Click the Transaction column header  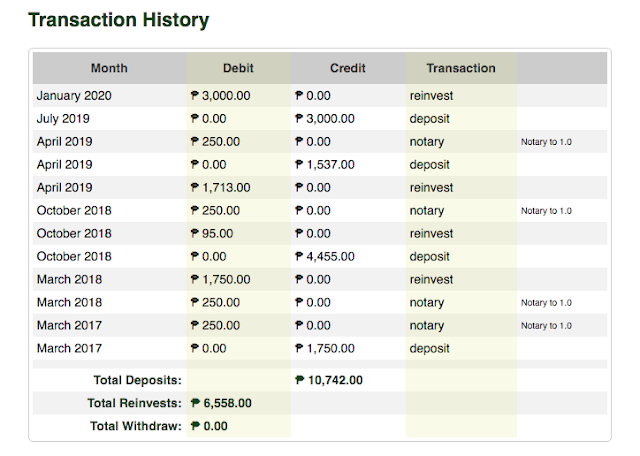pyautogui.click(x=460, y=68)
